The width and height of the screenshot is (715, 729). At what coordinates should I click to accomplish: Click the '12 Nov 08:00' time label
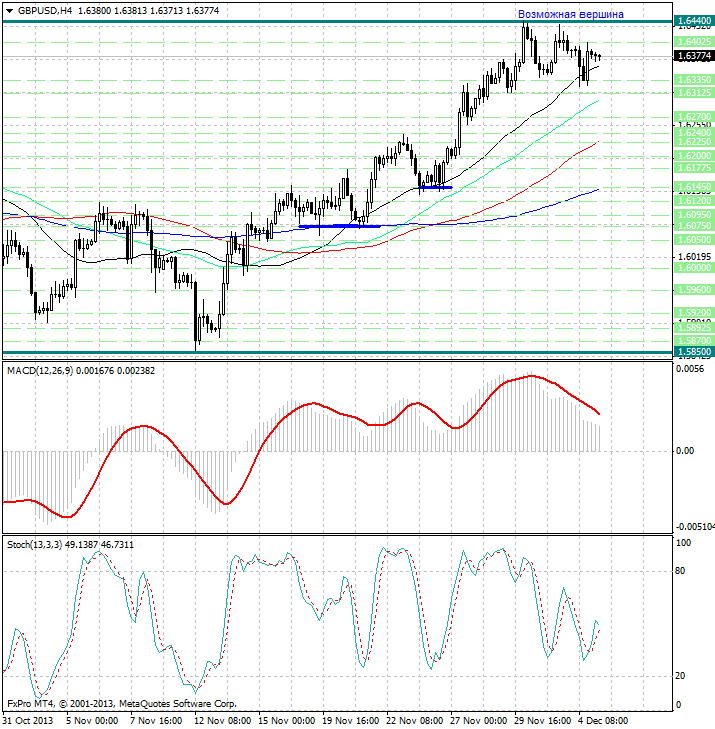222,721
